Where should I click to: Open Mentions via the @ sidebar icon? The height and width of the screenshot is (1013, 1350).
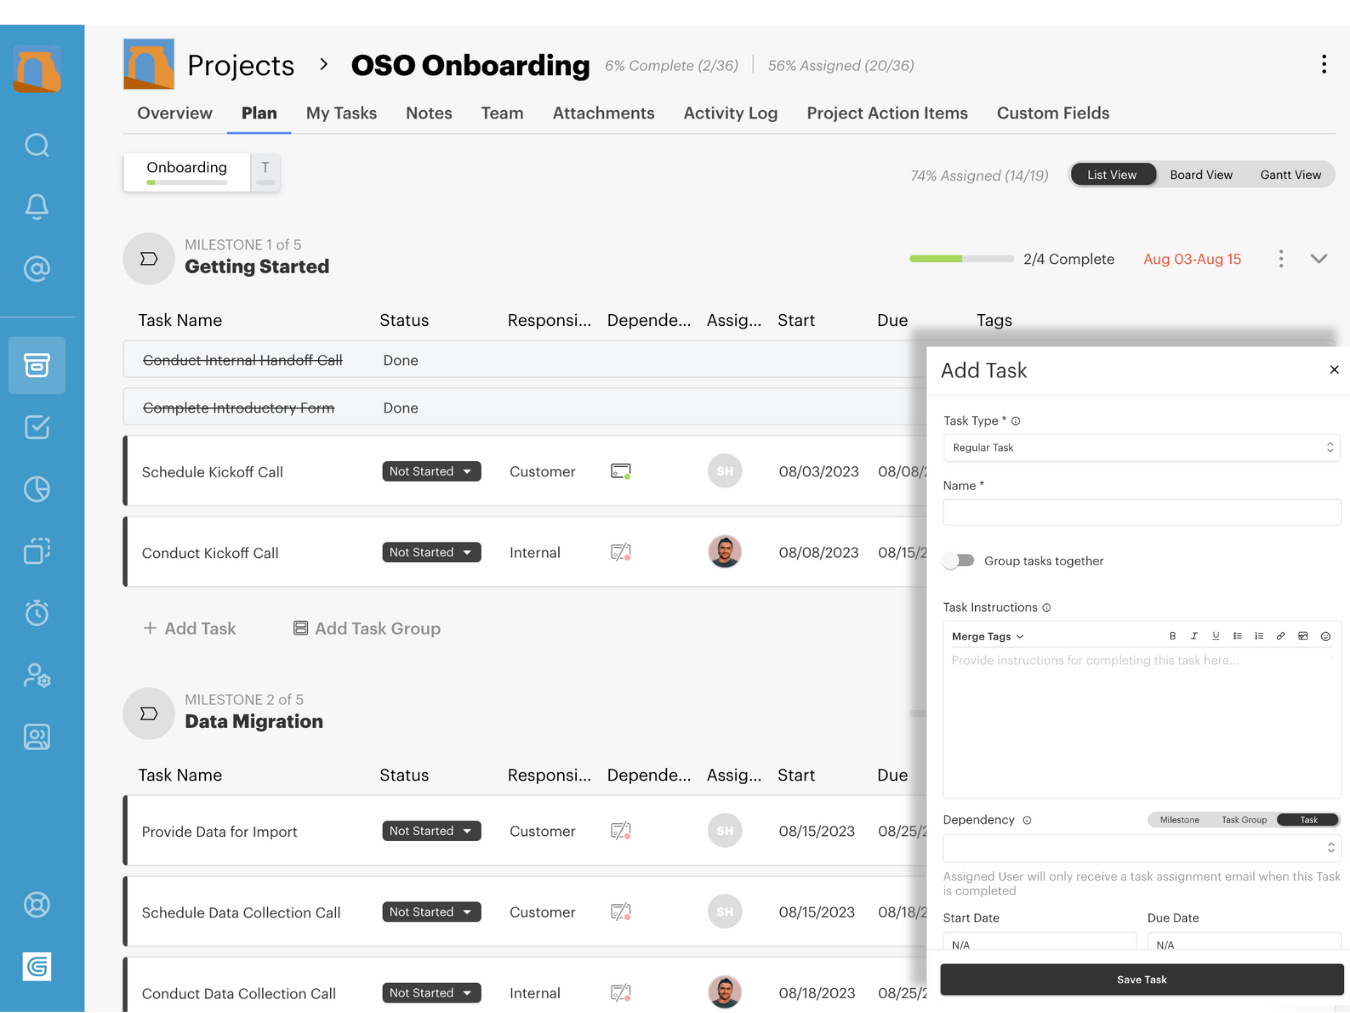(x=37, y=268)
